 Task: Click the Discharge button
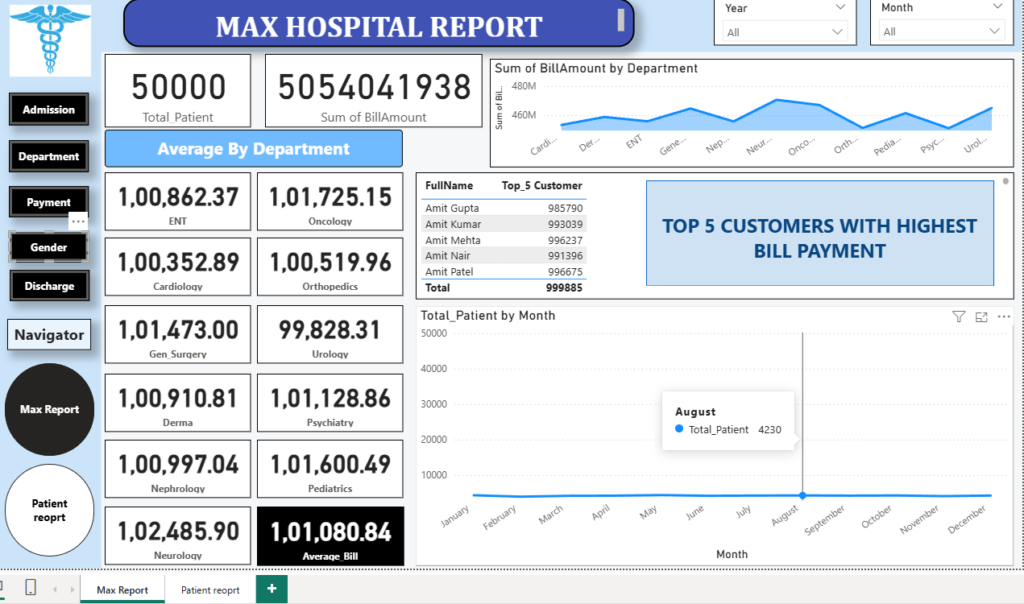coord(49,286)
